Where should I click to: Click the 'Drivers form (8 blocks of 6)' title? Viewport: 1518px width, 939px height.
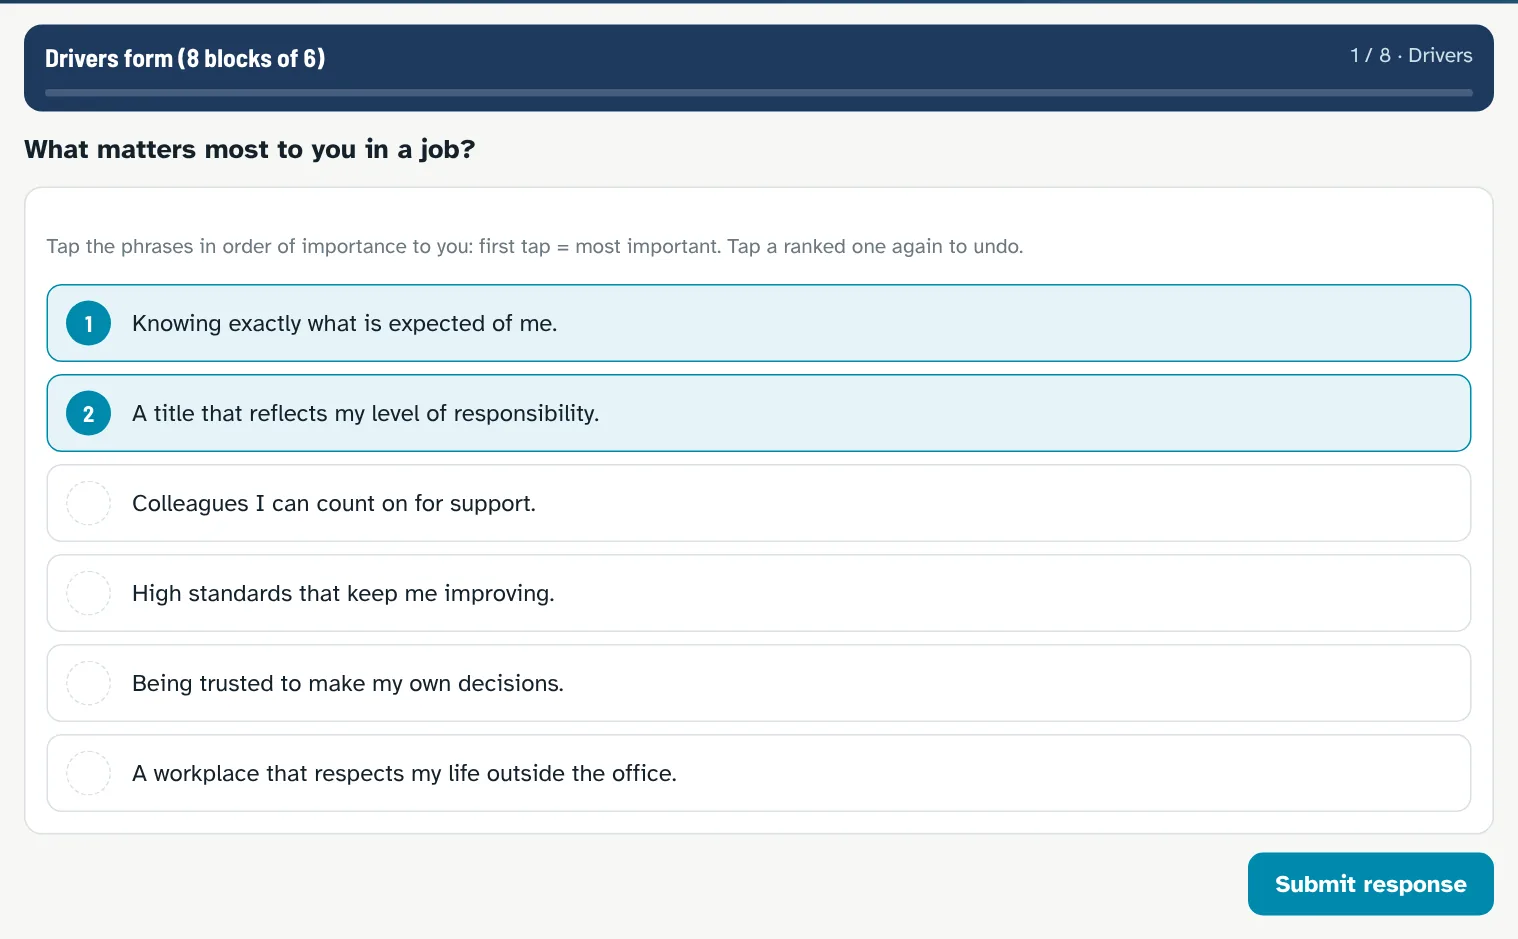pos(185,59)
